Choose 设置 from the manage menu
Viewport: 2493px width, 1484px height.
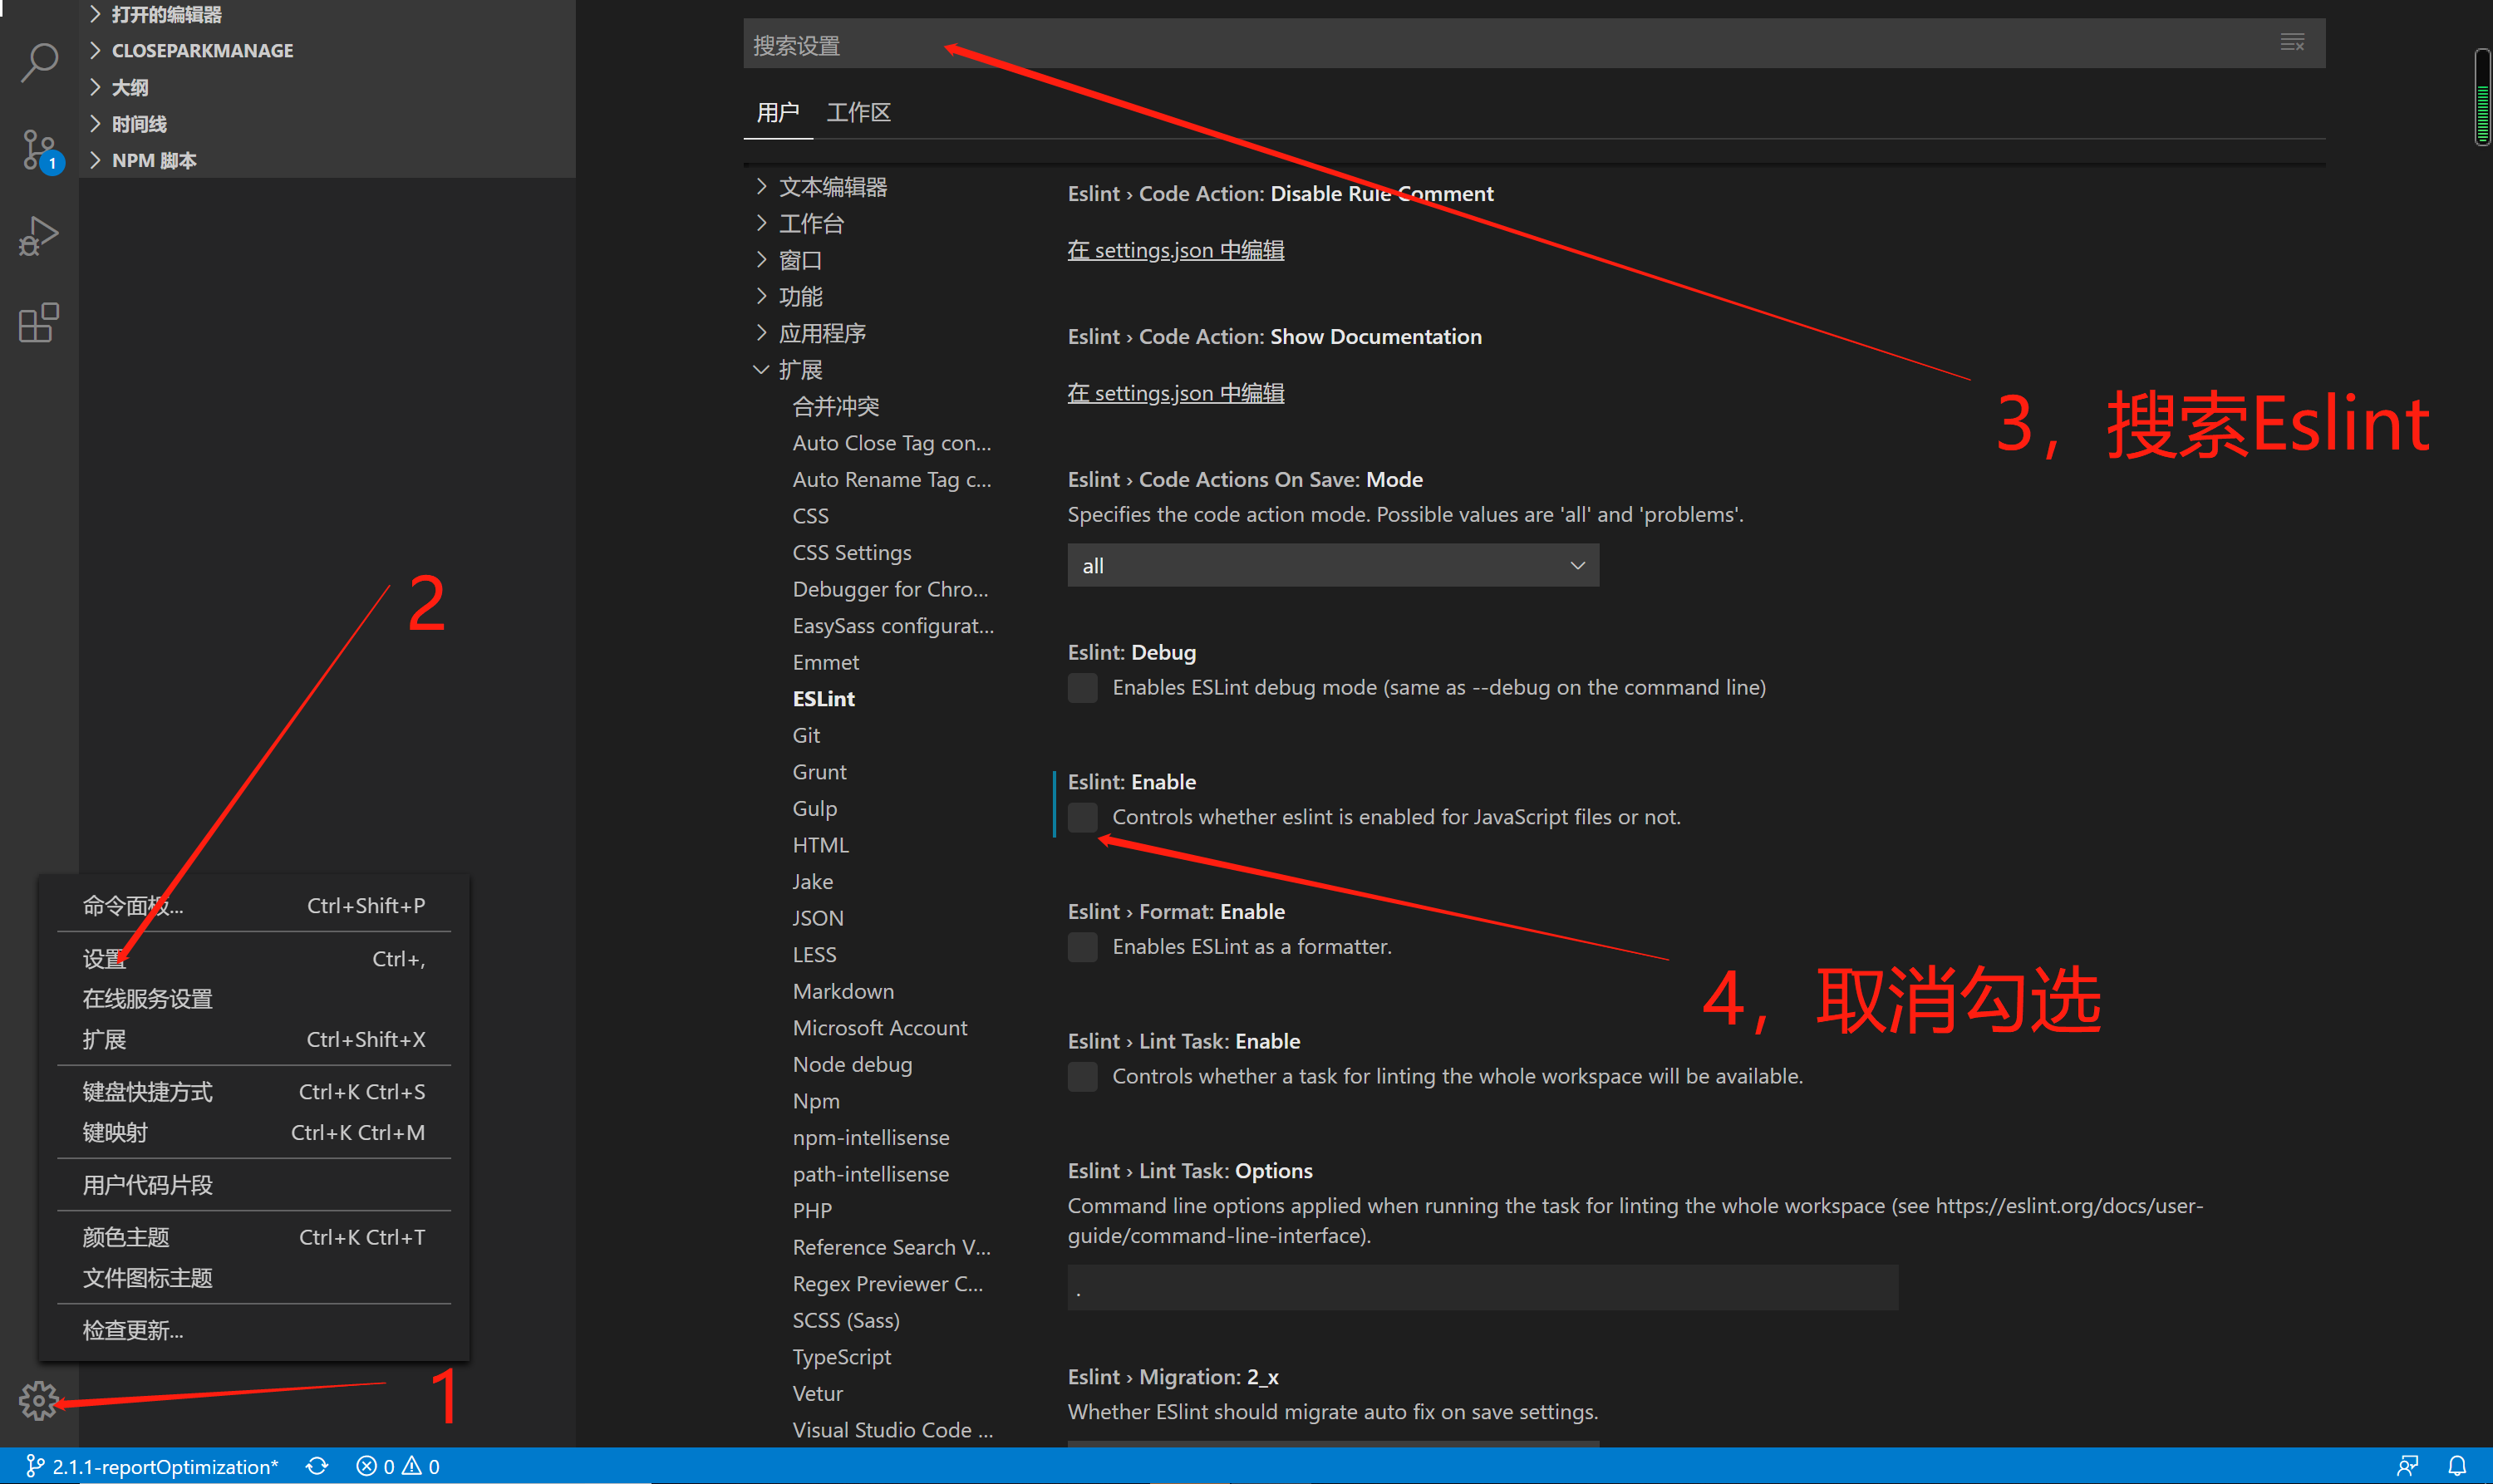254,959
